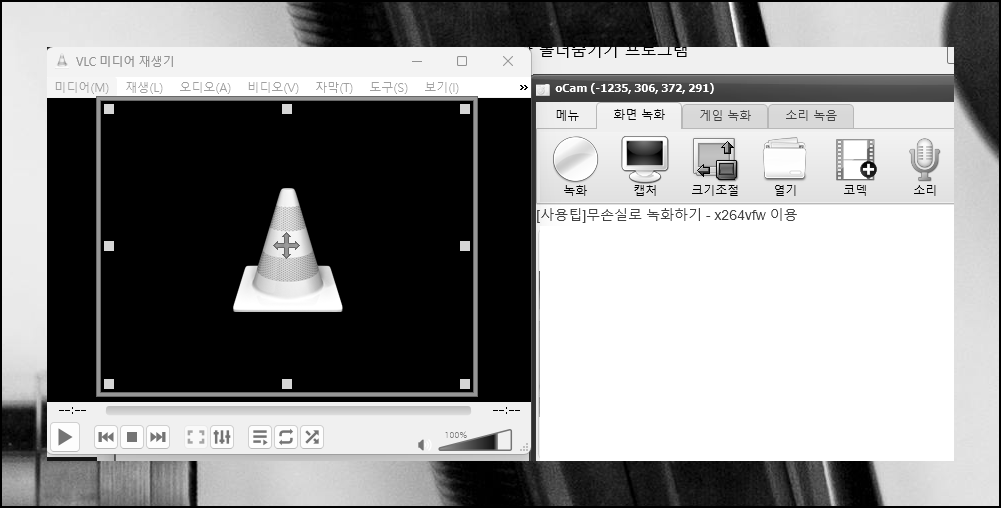The width and height of the screenshot is (1001, 508).
Task: Toggle VLC shuffle random button
Action: pos(312,437)
